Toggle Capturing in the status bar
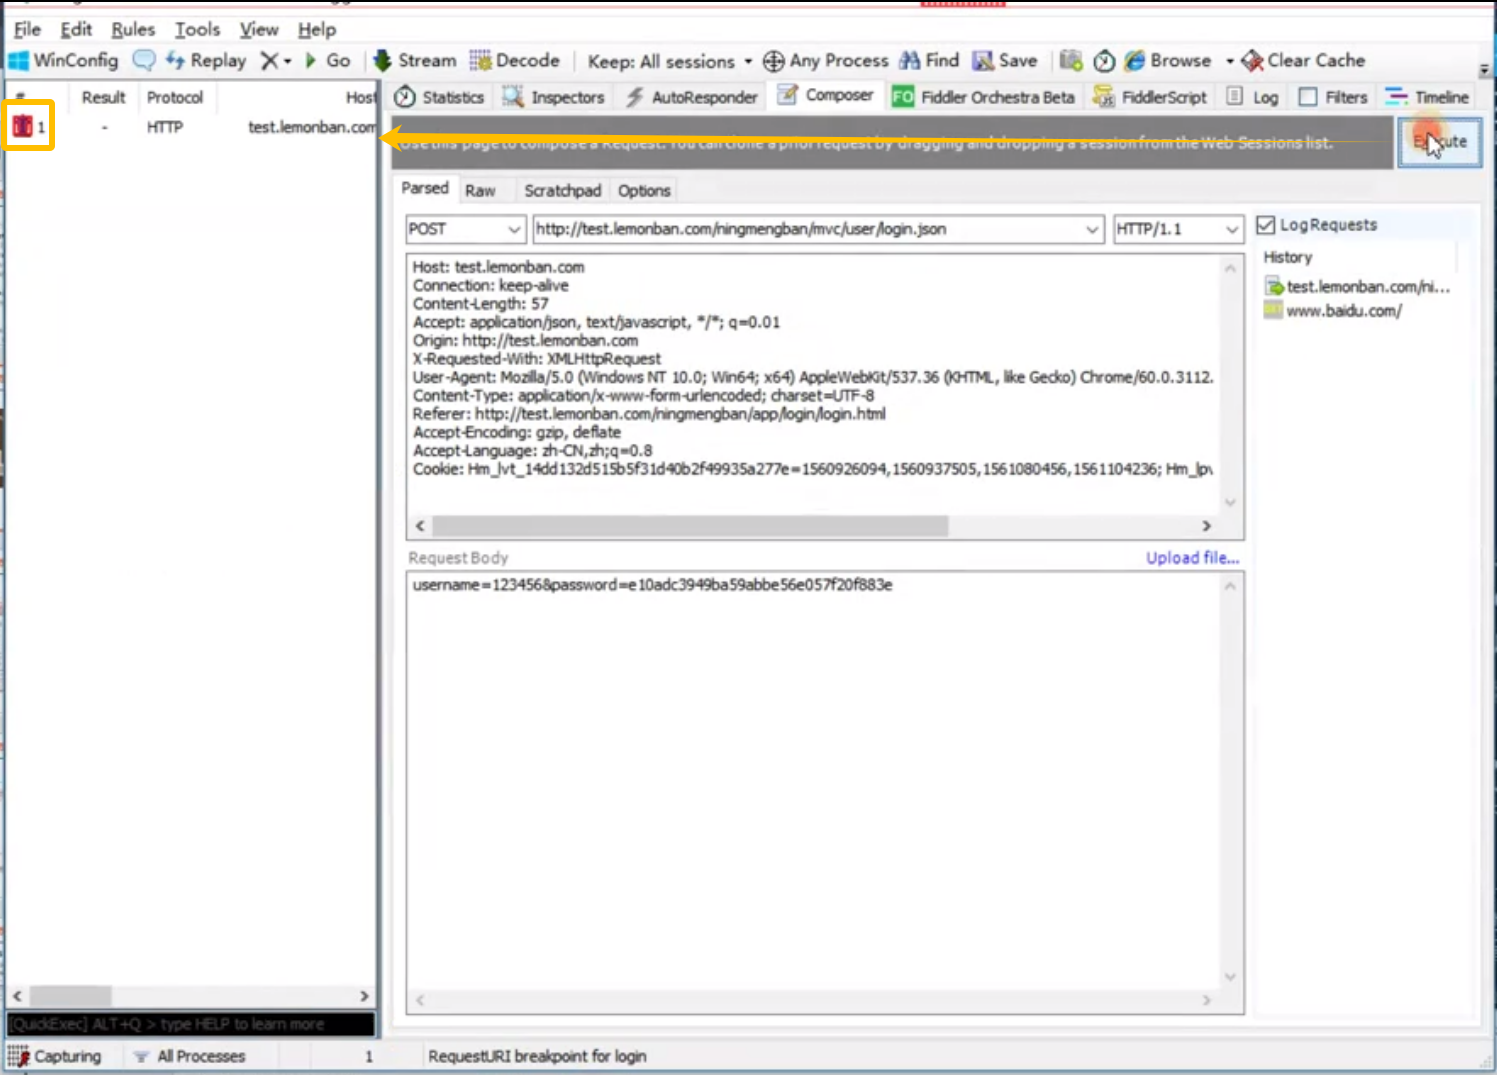 pyautogui.click(x=55, y=1056)
